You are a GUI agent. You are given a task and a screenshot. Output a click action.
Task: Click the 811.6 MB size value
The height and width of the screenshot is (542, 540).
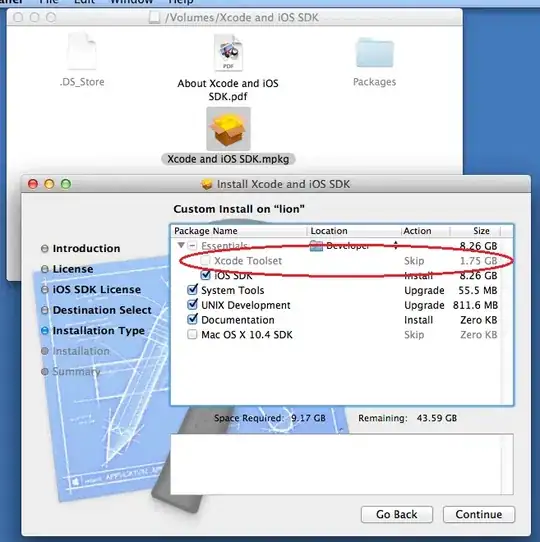tap(475, 305)
